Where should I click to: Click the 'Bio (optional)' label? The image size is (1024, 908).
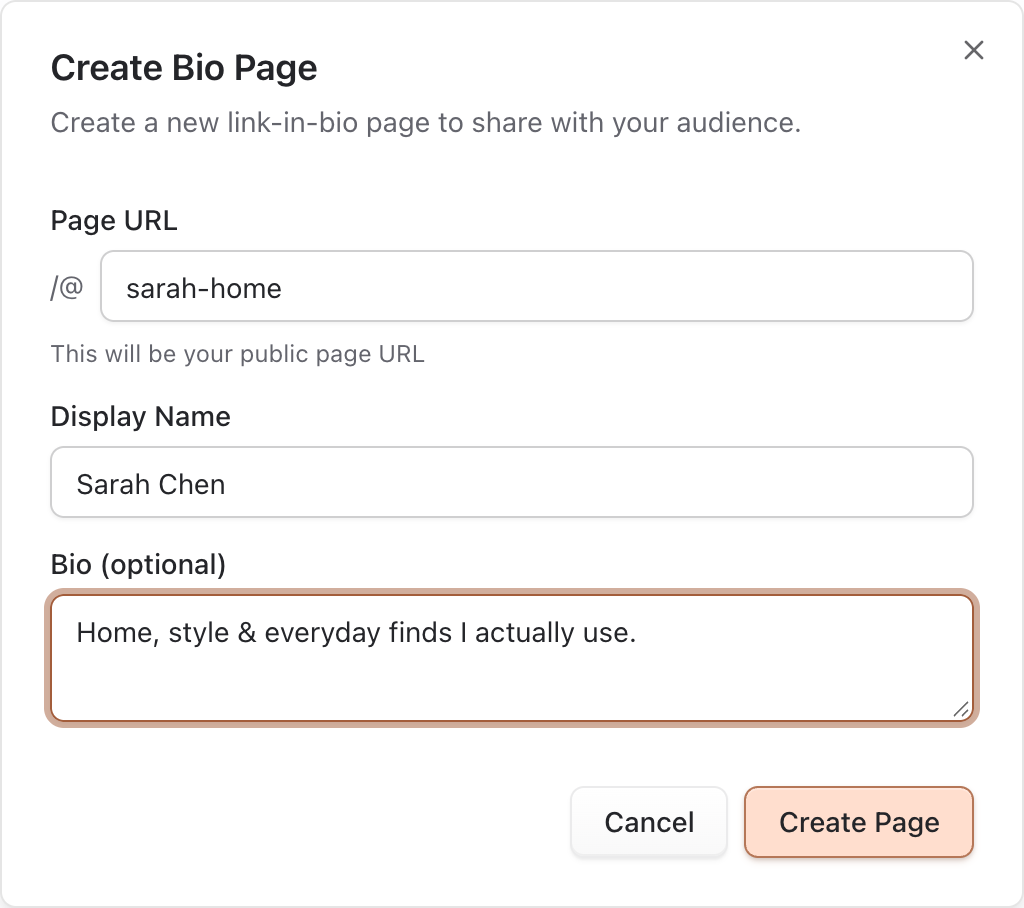click(138, 564)
